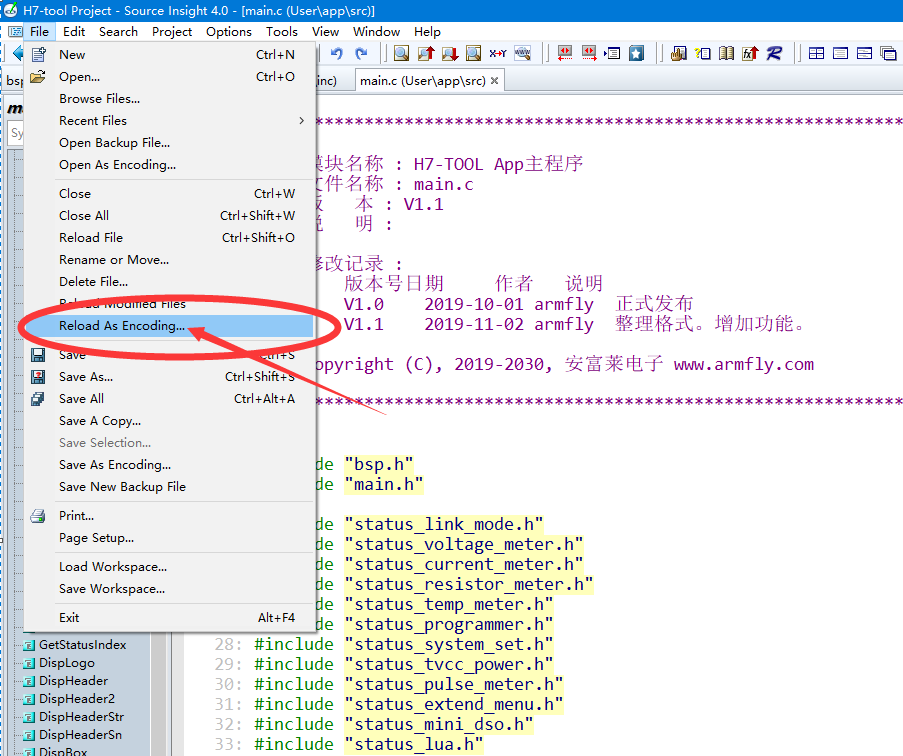
Task: Click the Undo toolbar icon
Action: click(337, 54)
